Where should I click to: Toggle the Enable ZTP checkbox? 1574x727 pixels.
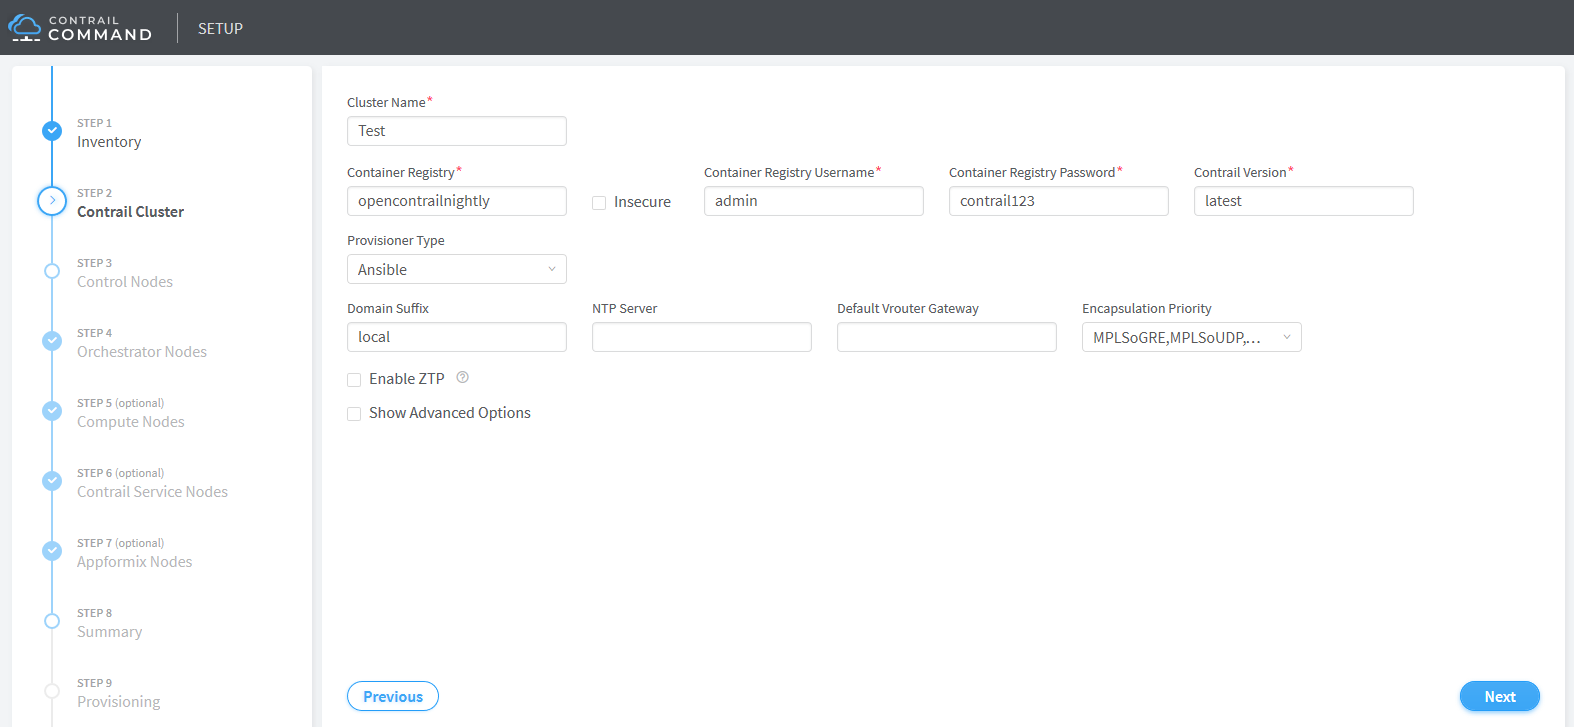click(354, 380)
